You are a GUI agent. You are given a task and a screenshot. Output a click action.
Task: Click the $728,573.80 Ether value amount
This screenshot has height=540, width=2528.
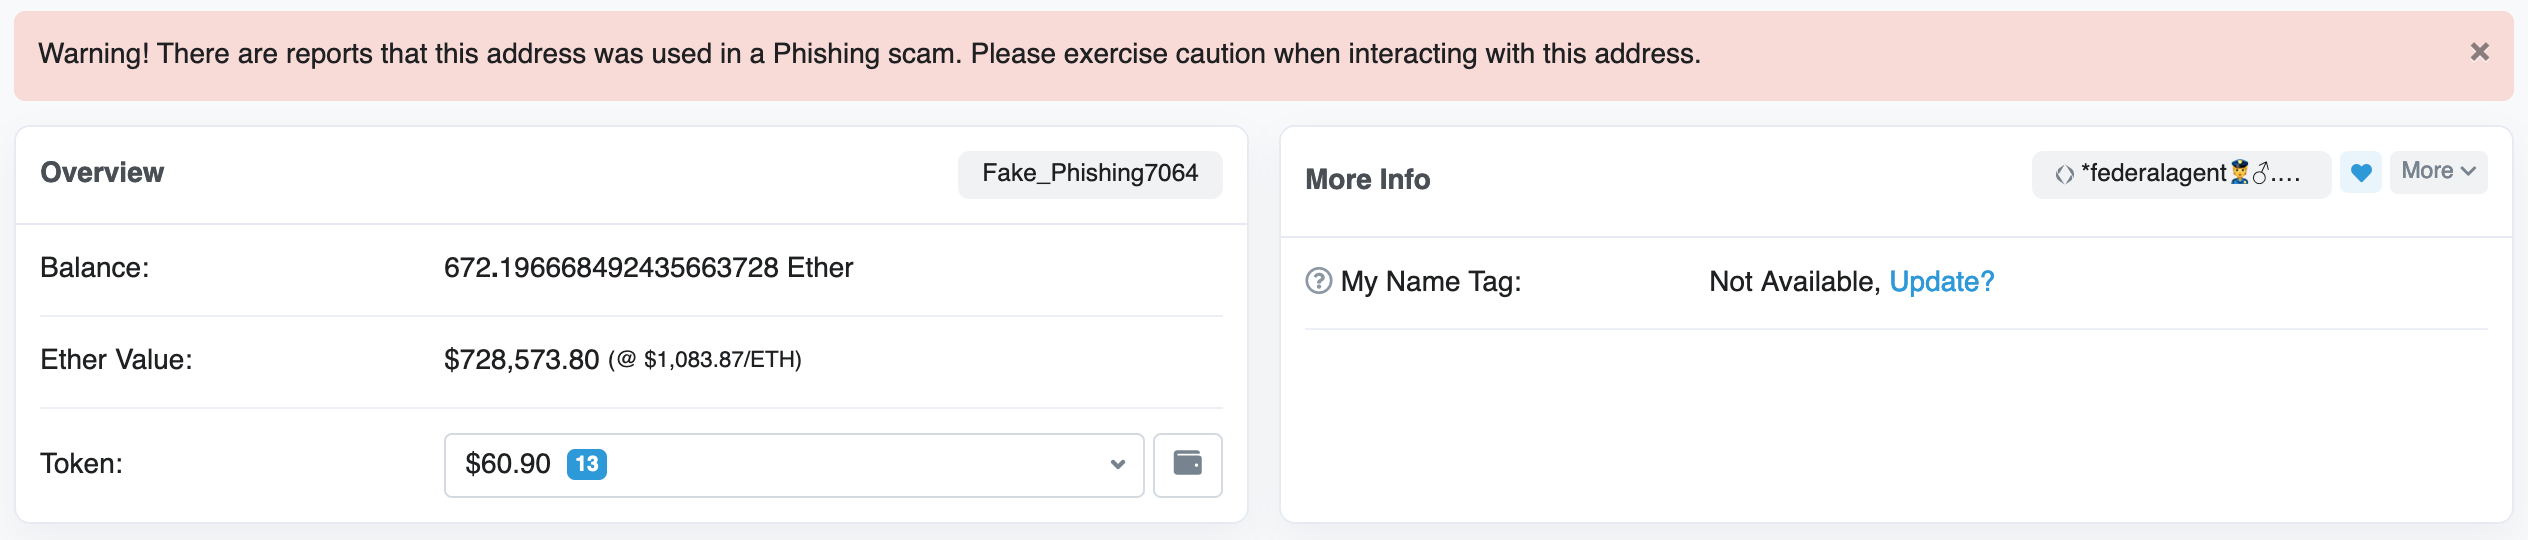click(521, 360)
